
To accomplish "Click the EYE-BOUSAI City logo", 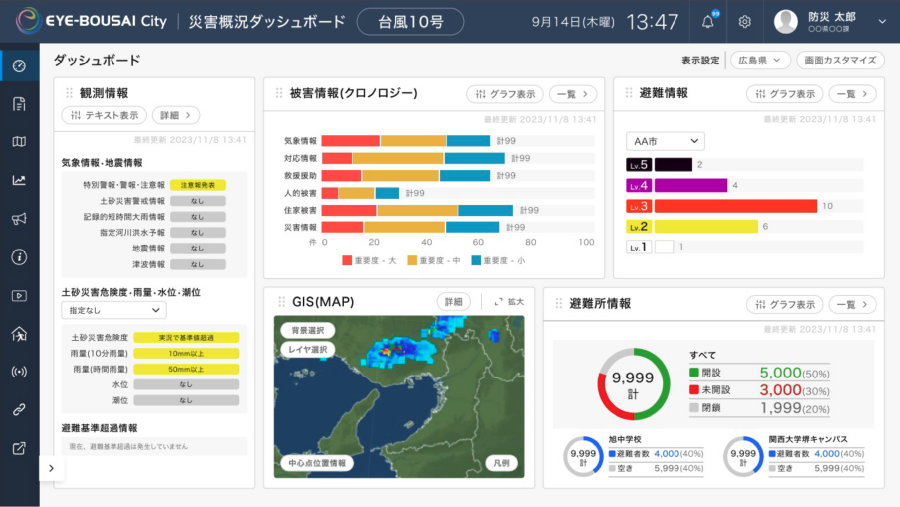I will coord(92,21).
